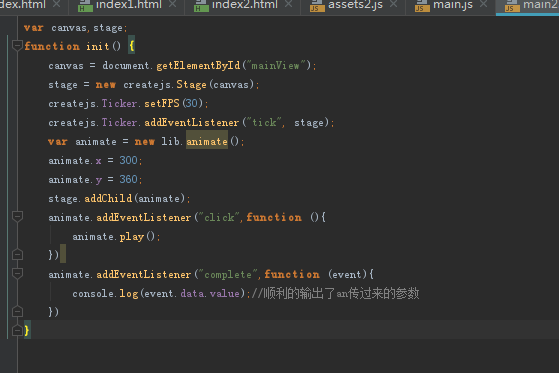Click the getElementById method call
Image resolution: width=559 pixels, height=373 pixels.
point(198,65)
